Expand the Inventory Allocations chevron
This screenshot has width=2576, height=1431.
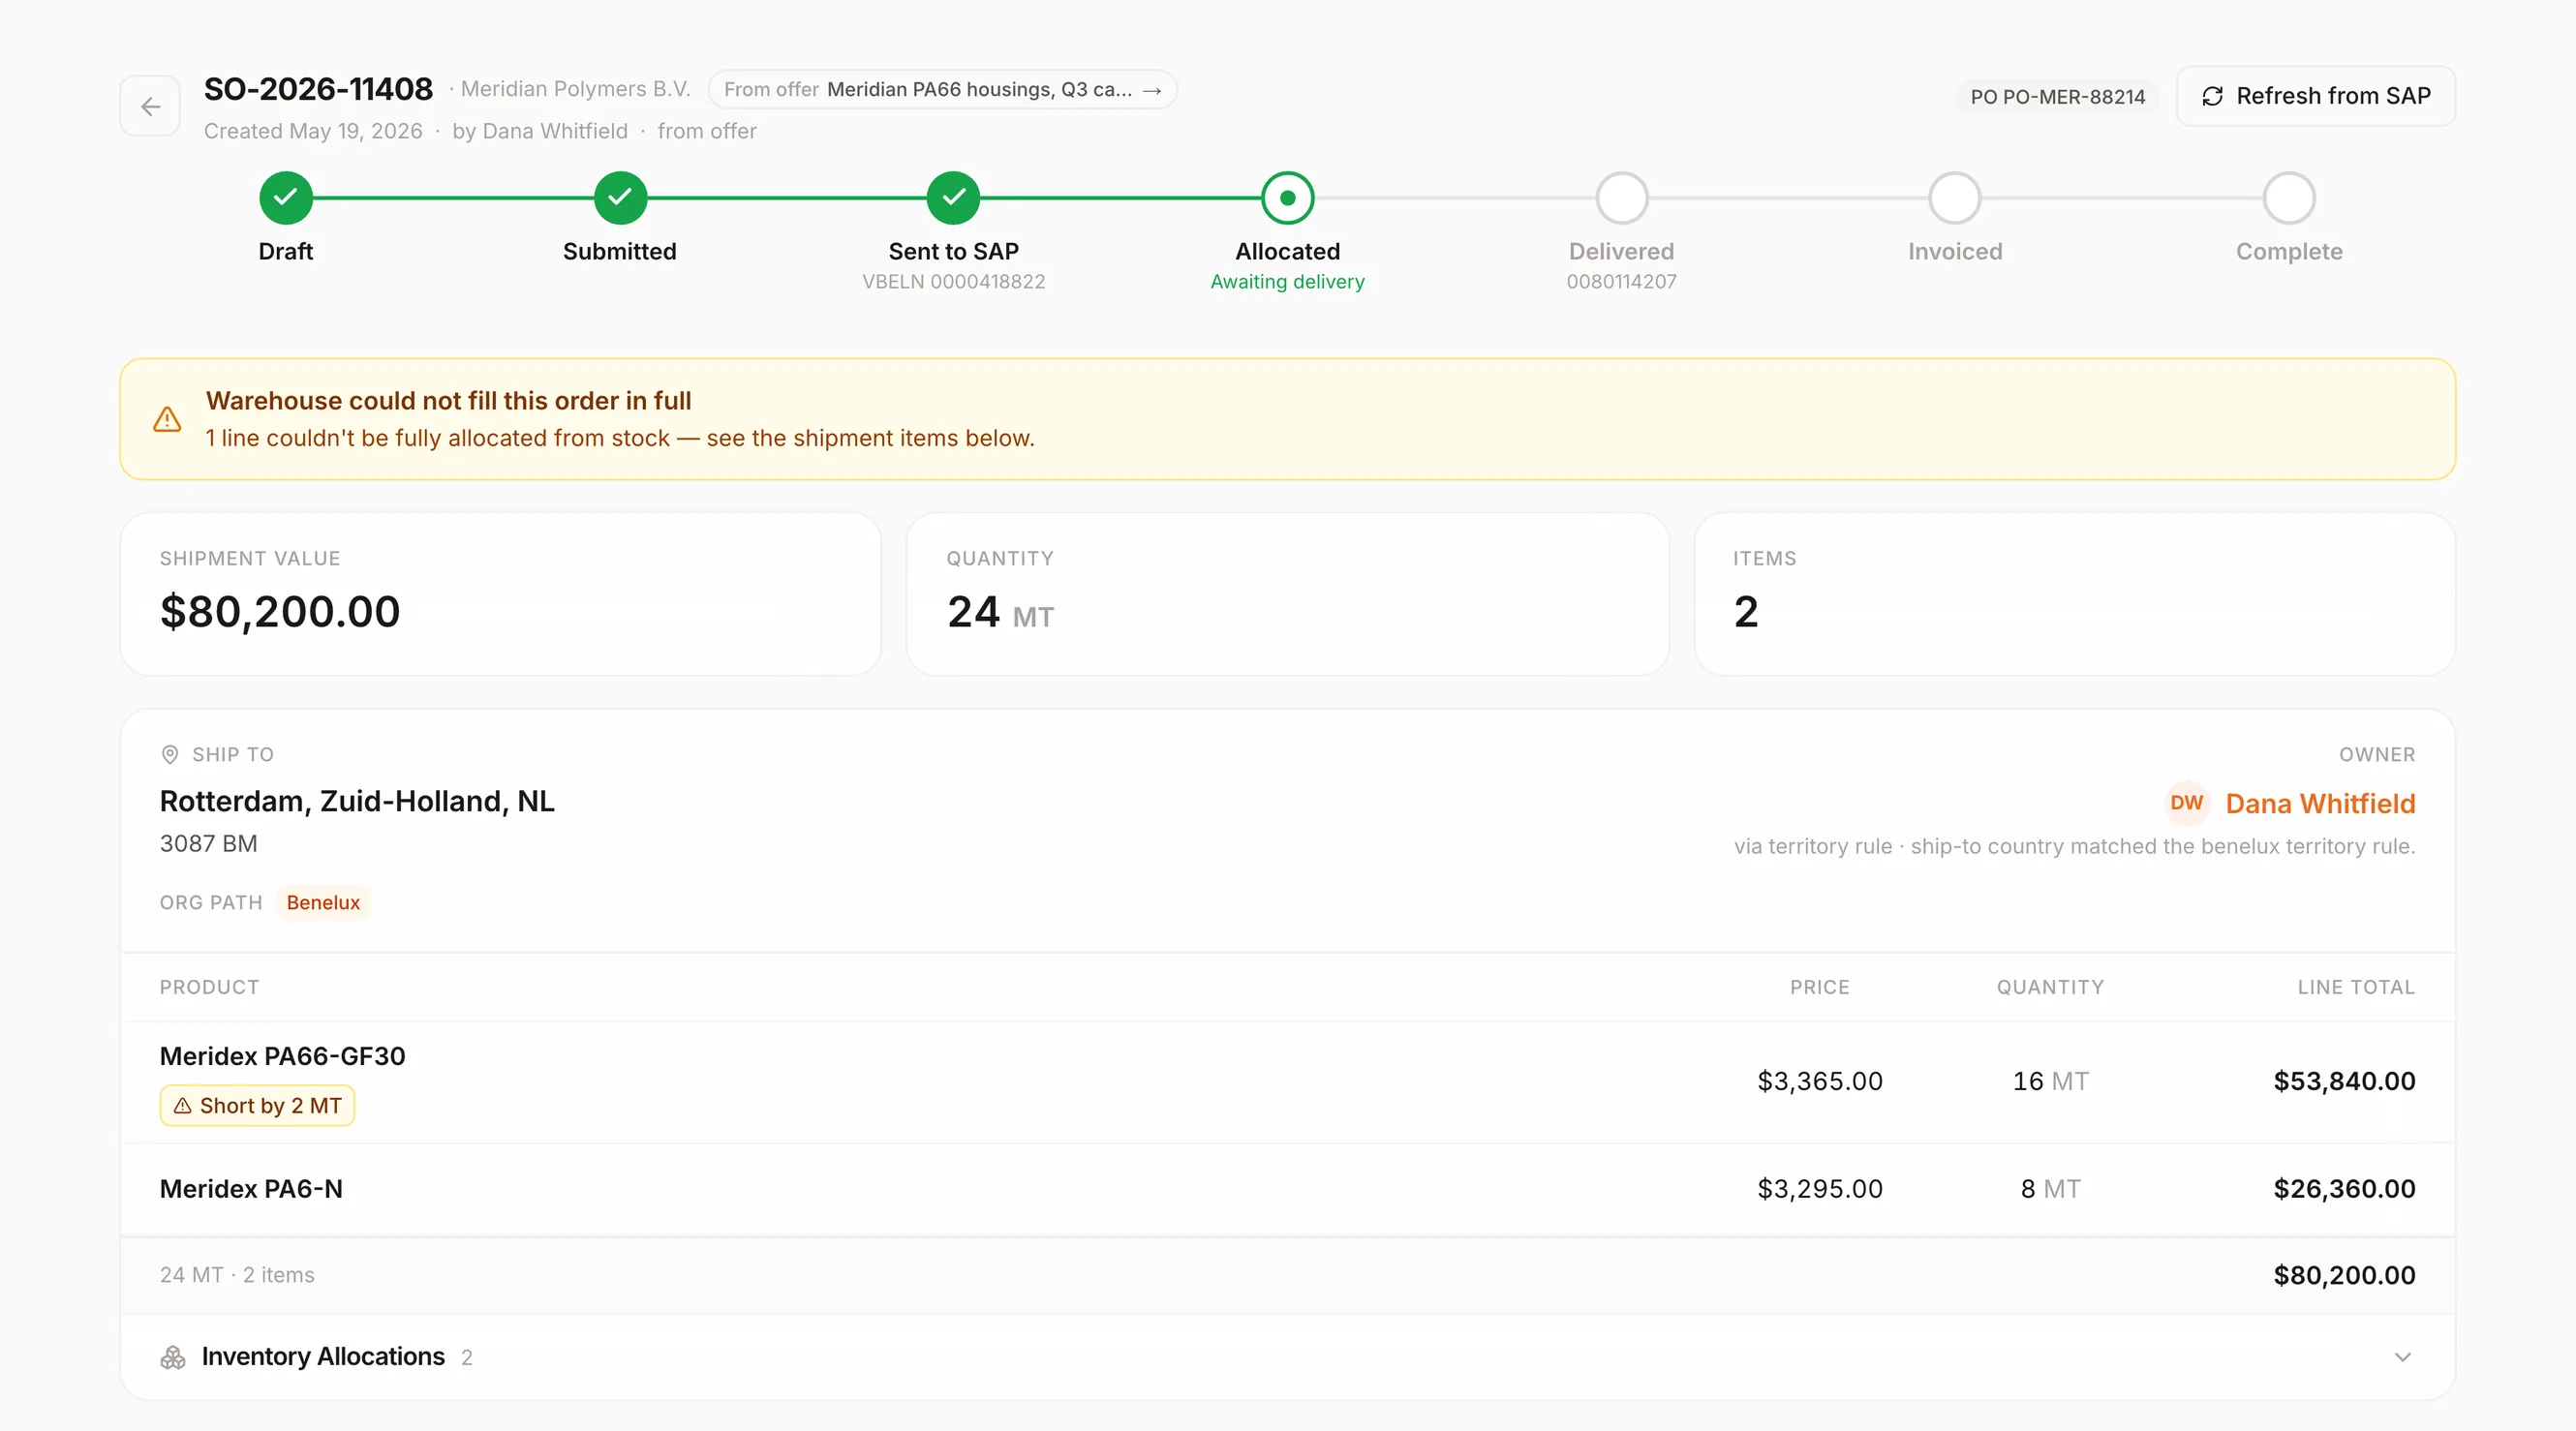[2403, 1357]
